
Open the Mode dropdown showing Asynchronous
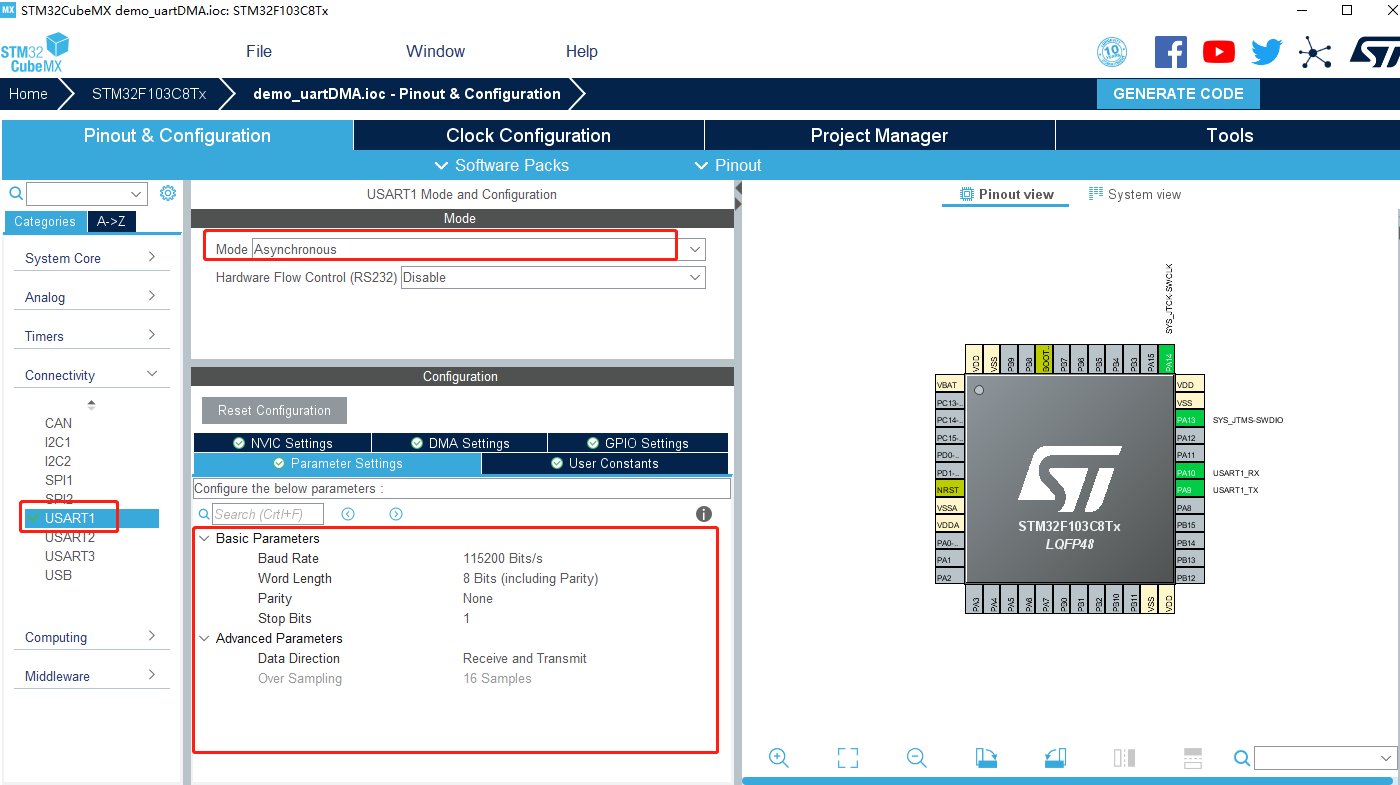click(x=693, y=248)
